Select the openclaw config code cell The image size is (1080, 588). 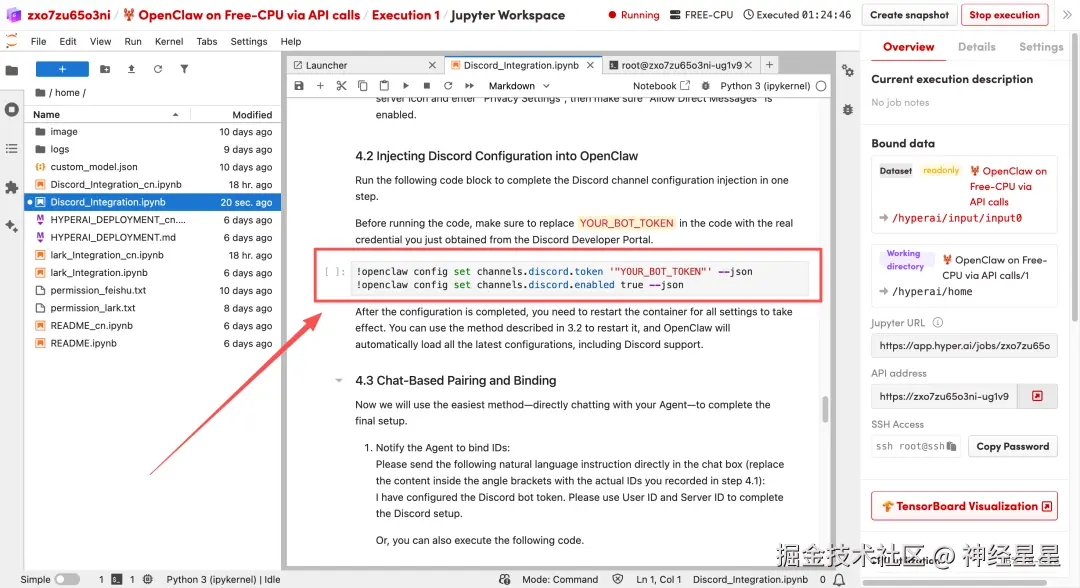[x=579, y=278]
